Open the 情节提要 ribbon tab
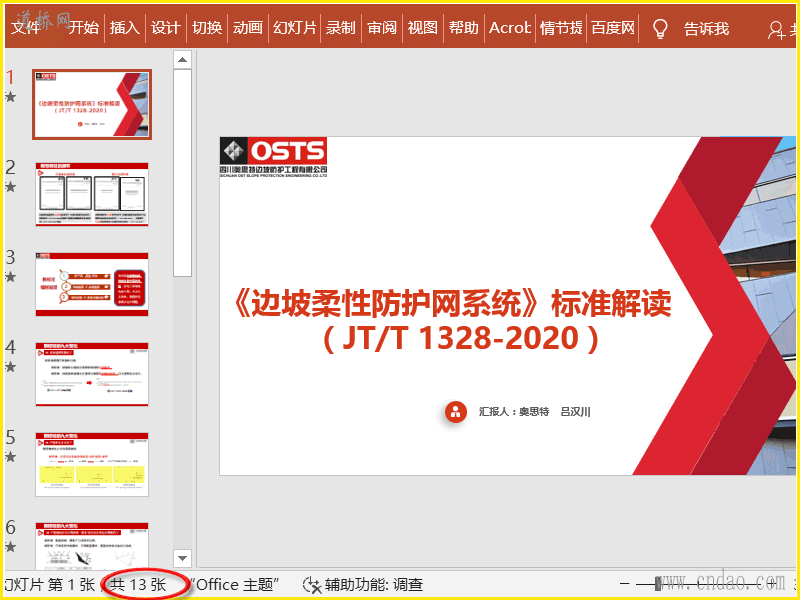 561,28
